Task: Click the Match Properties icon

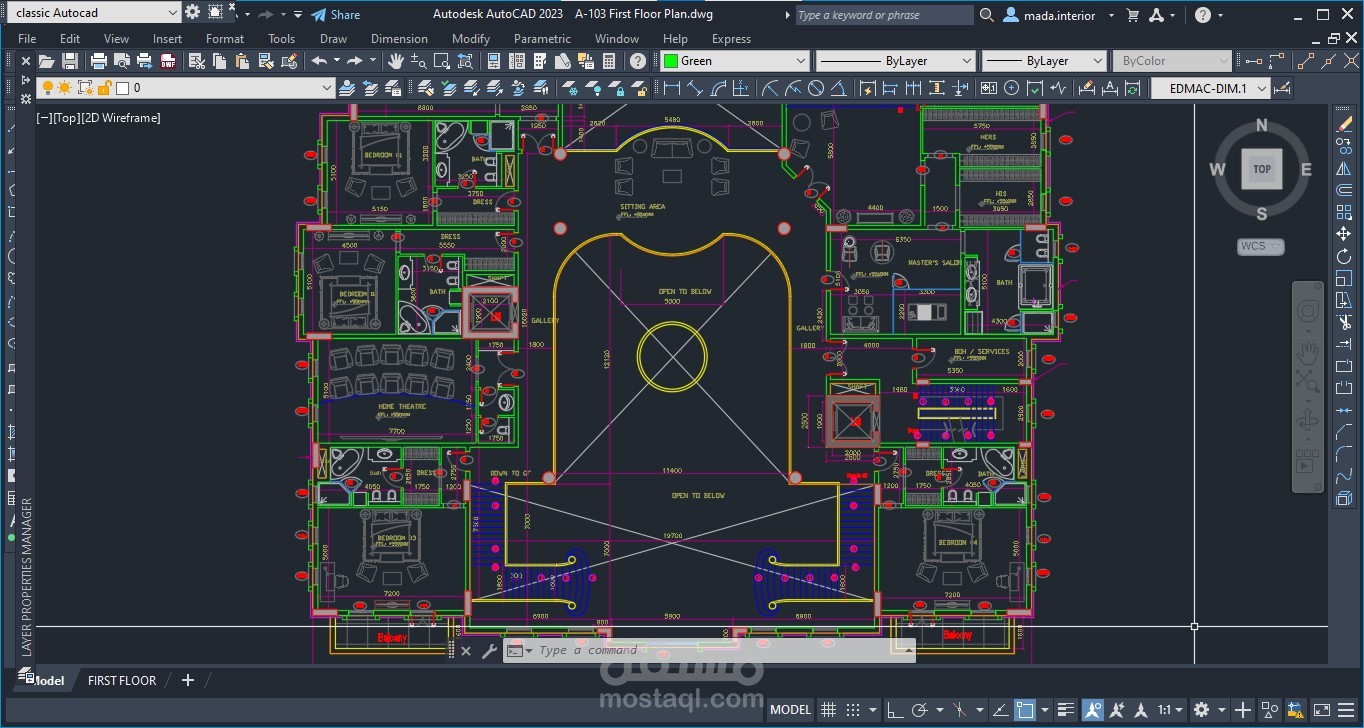Action: (267, 61)
